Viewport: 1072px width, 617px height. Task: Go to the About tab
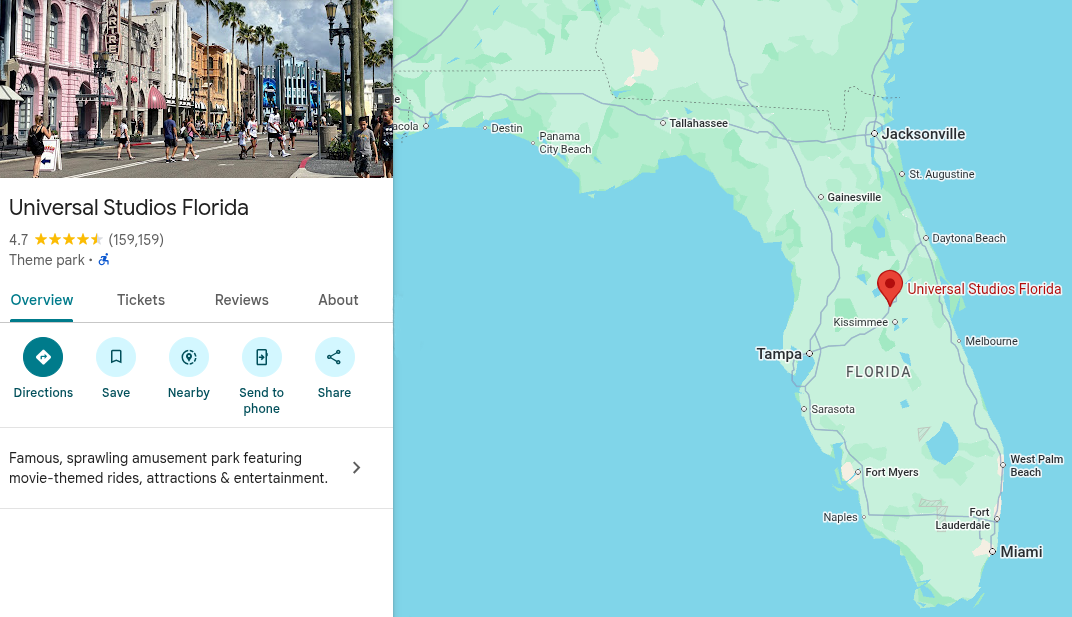coord(338,300)
